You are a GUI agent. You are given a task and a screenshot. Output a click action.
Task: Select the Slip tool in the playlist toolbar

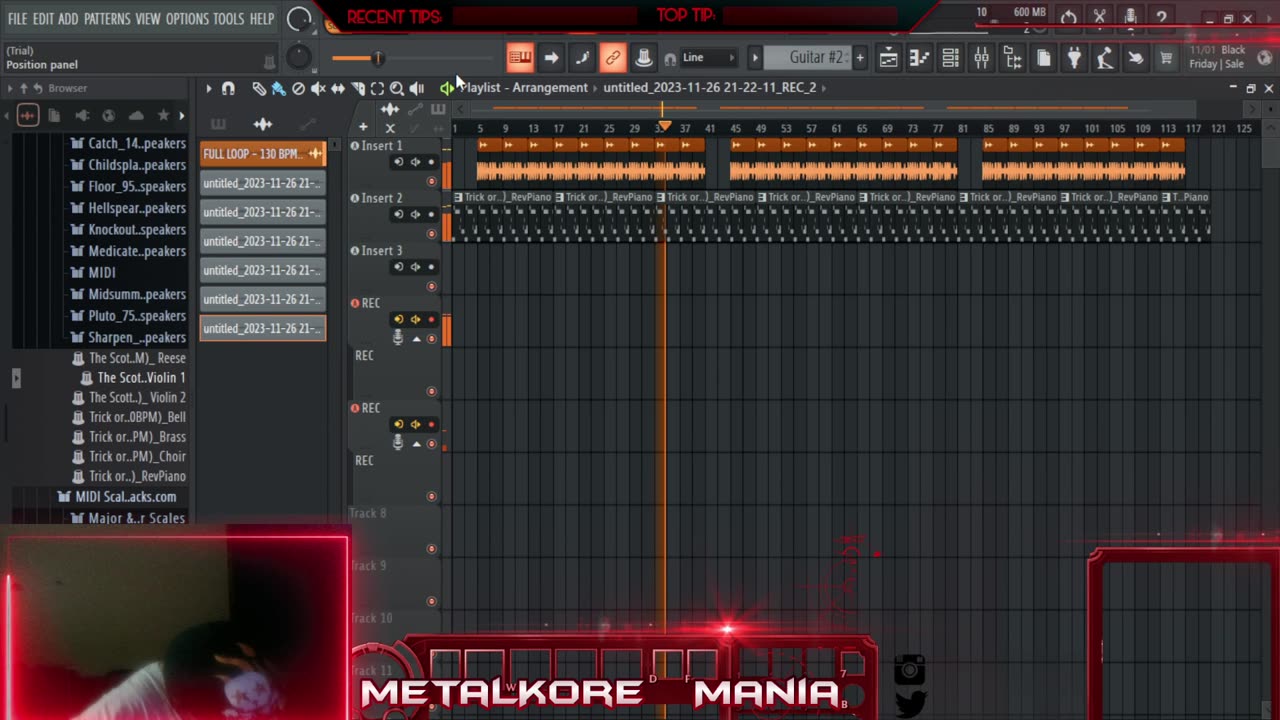click(x=338, y=88)
